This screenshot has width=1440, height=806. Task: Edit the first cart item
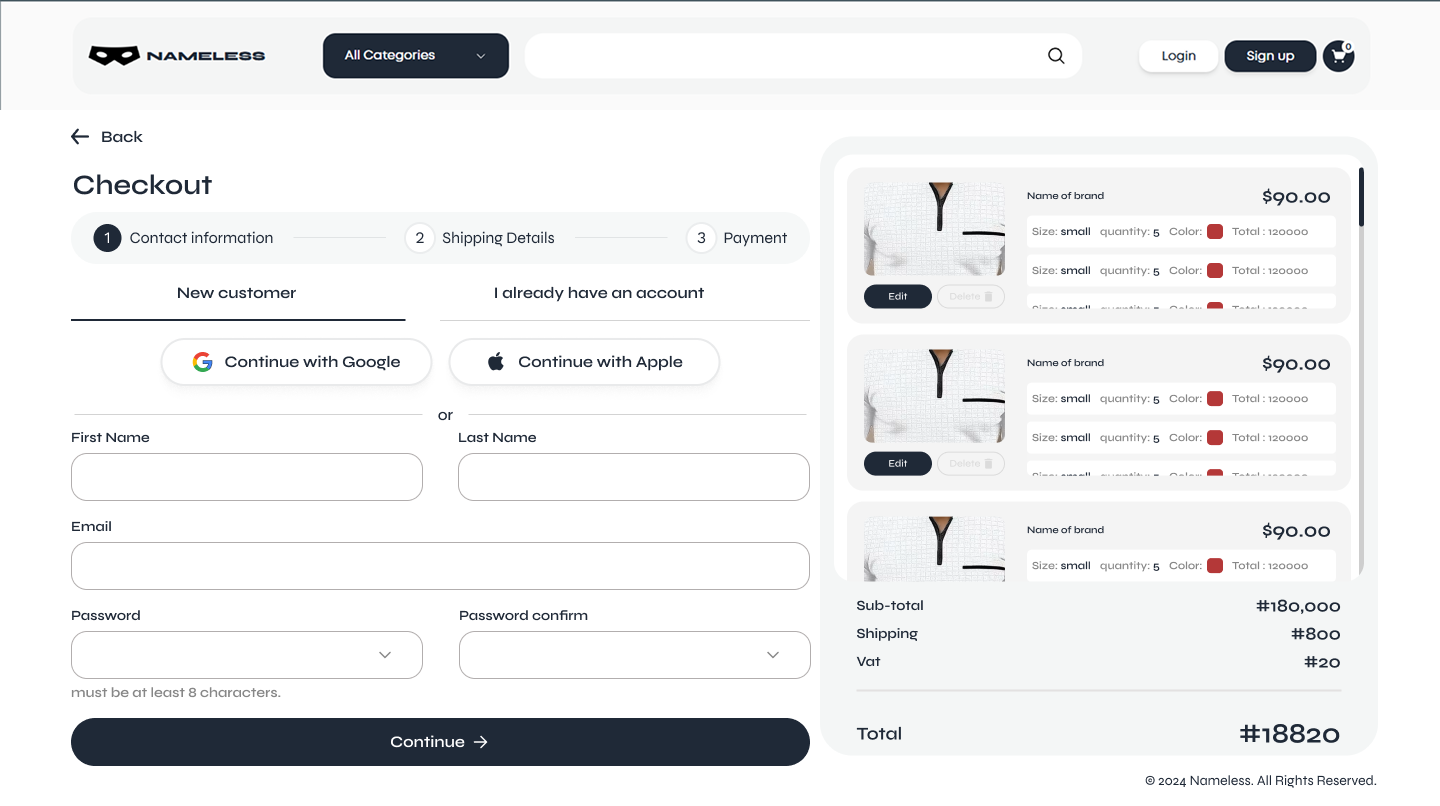(897, 296)
